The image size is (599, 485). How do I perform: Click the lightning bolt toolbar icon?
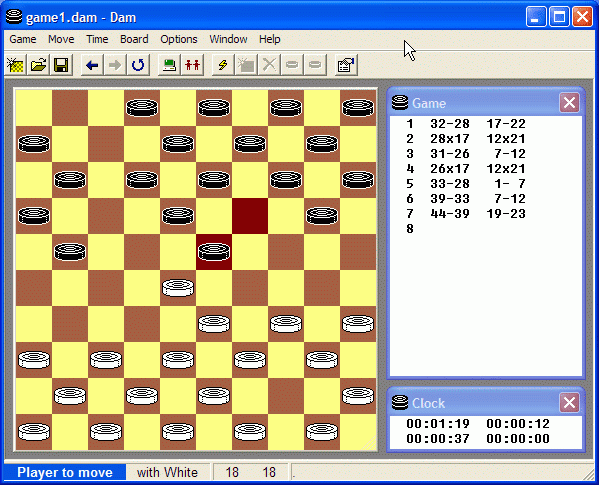(223, 65)
